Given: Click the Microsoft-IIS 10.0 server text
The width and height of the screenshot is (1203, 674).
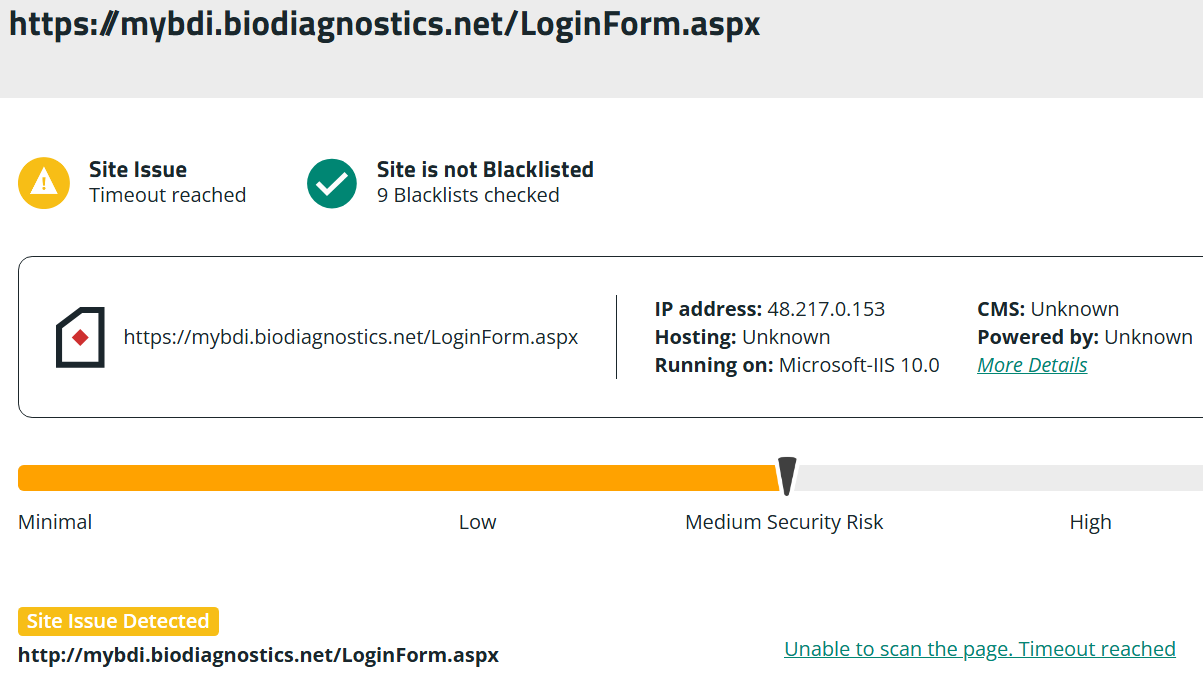Looking at the screenshot, I should coord(859,365).
